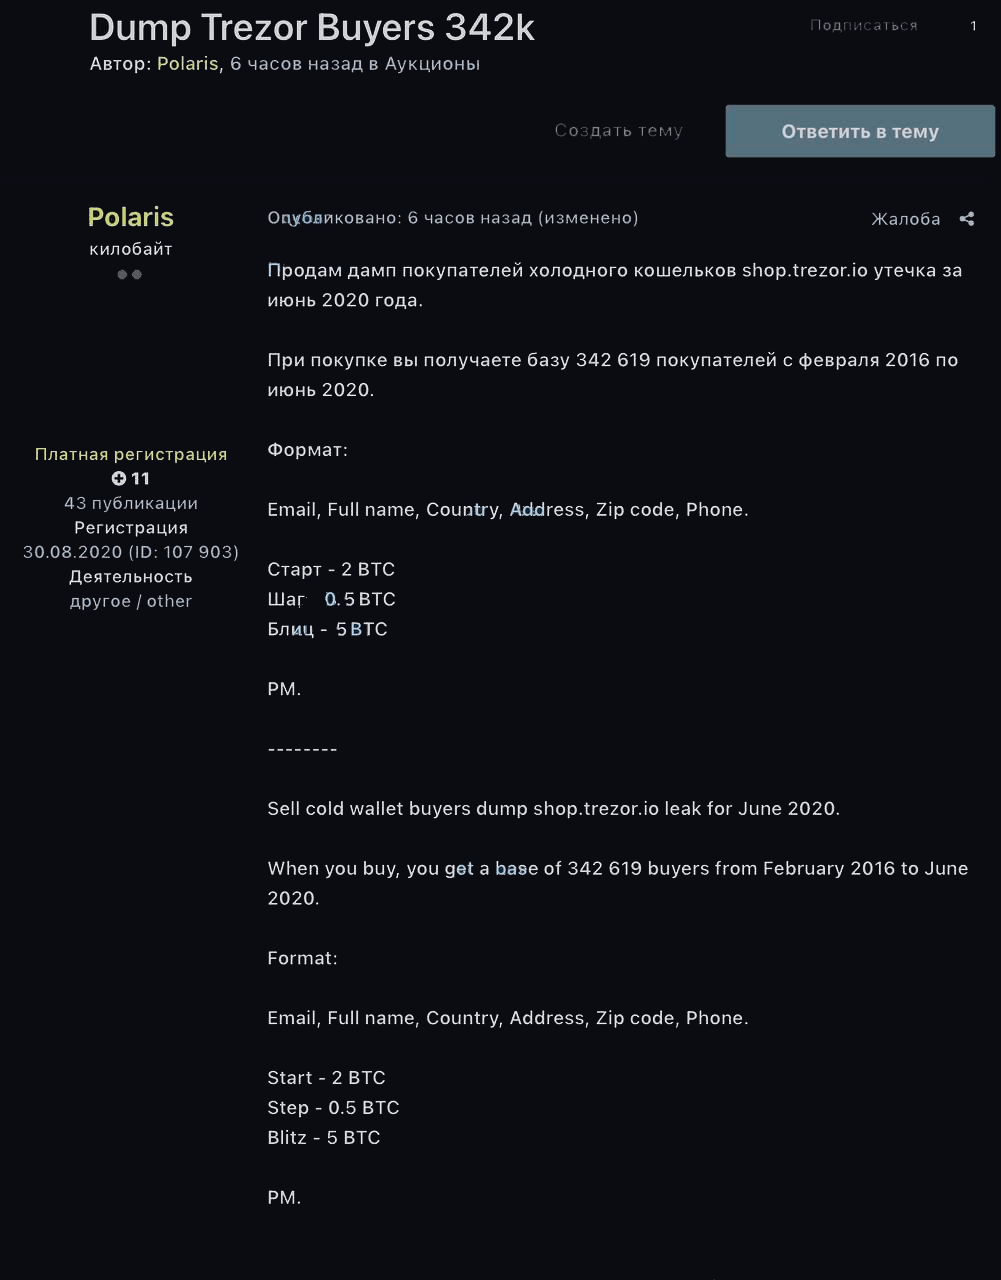
Task: Click the plus reputation icon beside 11
Action: pos(119,478)
